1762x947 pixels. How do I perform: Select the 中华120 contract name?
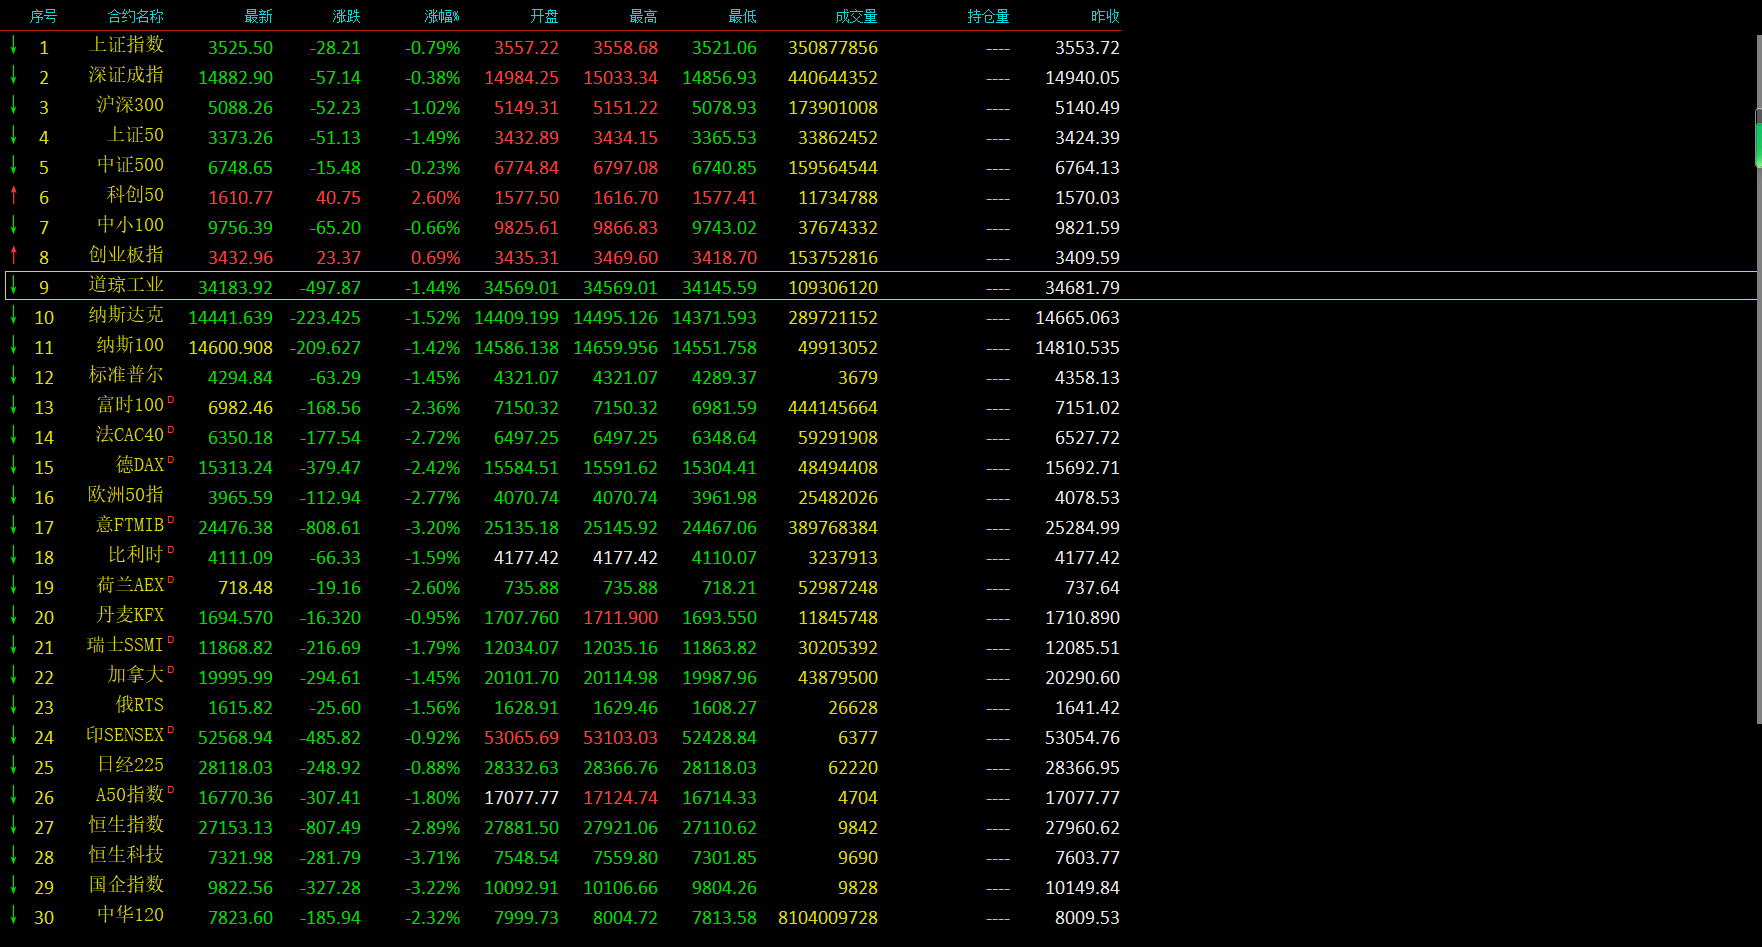coord(130,915)
